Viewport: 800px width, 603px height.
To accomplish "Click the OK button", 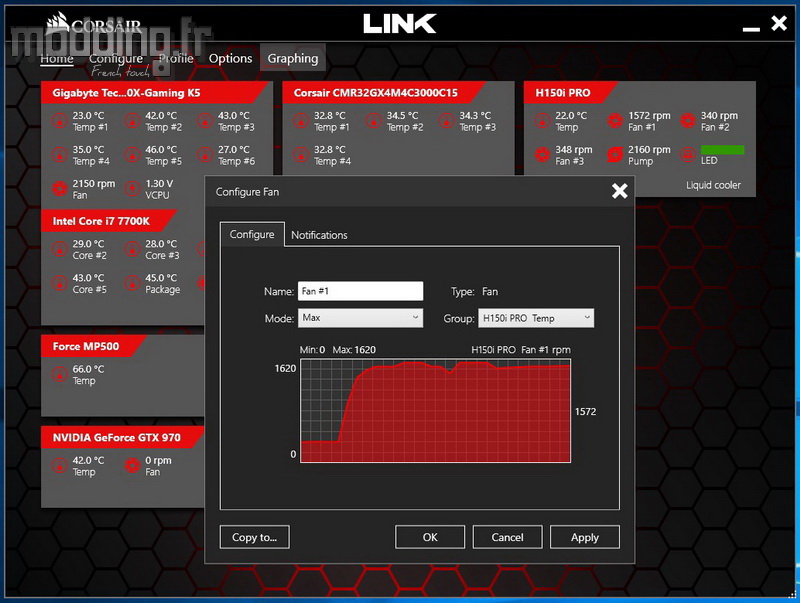I will pos(430,537).
